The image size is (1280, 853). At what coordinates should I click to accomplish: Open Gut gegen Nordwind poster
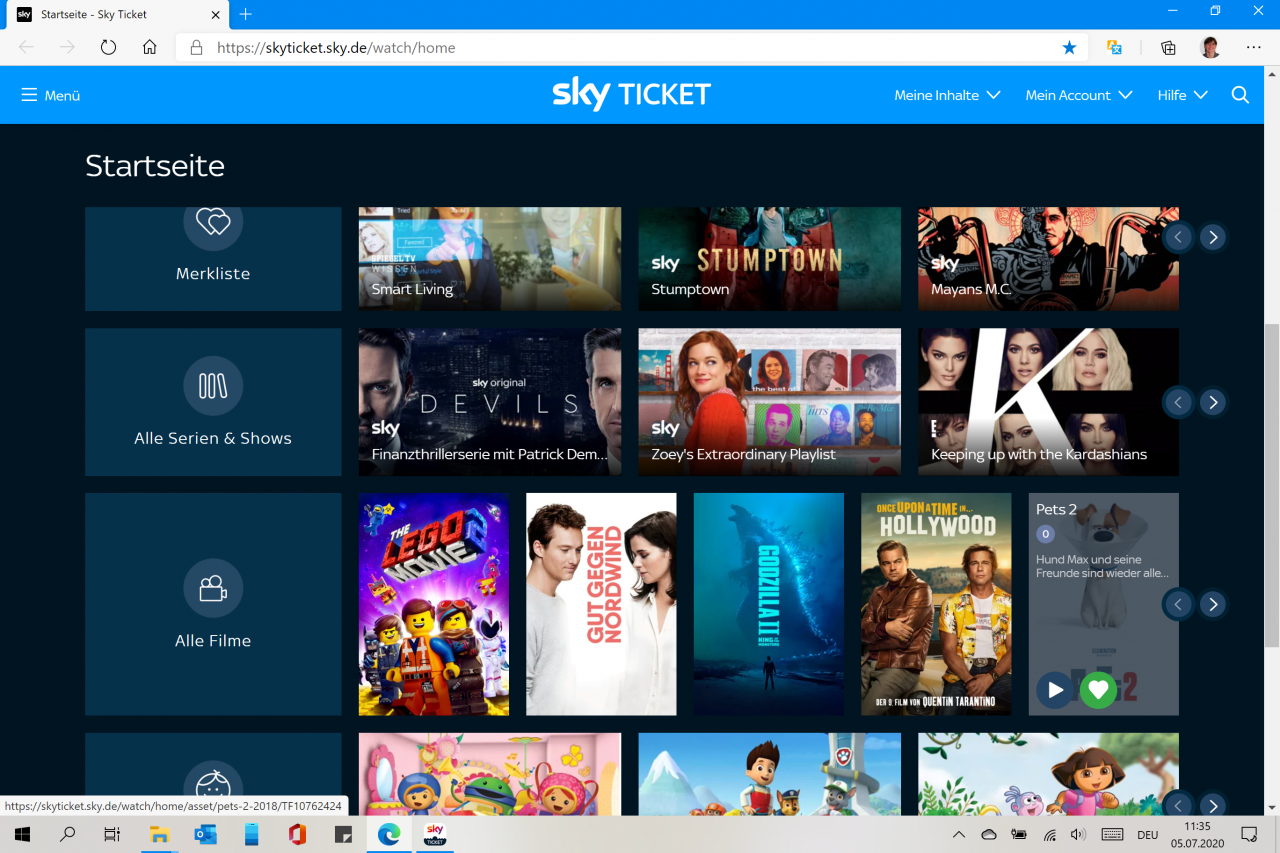[601, 604]
